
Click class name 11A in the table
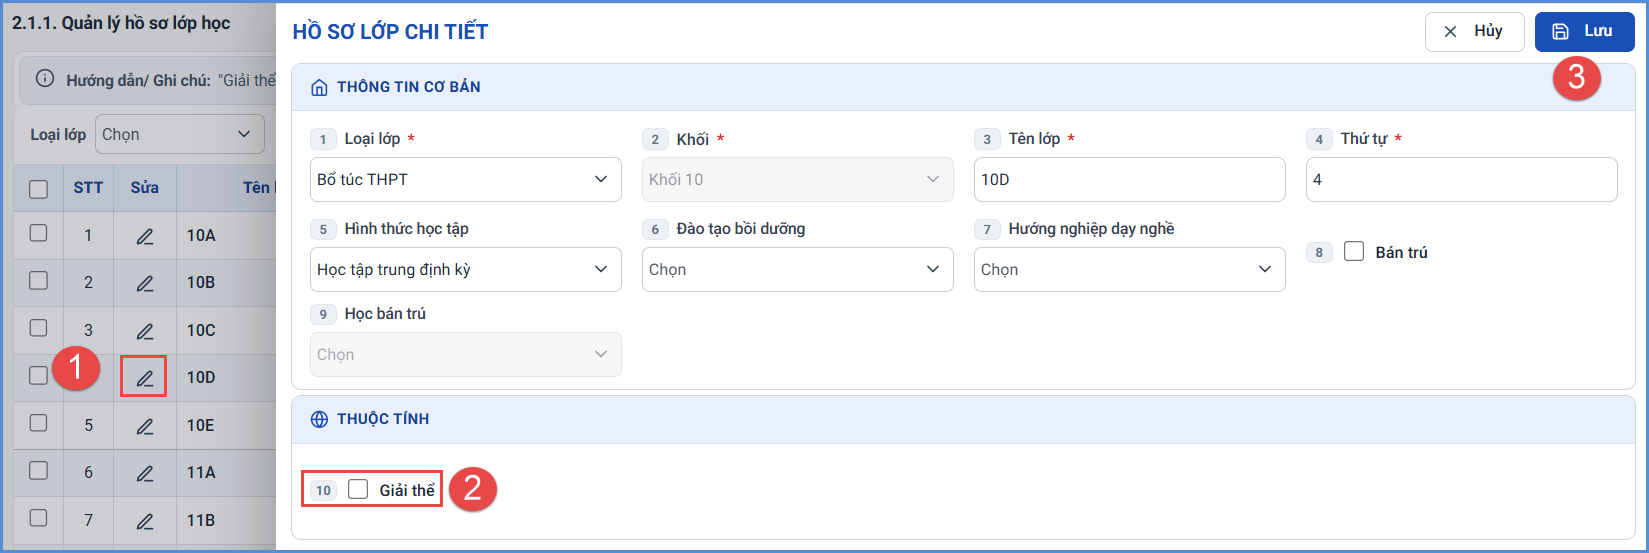[x=201, y=472]
